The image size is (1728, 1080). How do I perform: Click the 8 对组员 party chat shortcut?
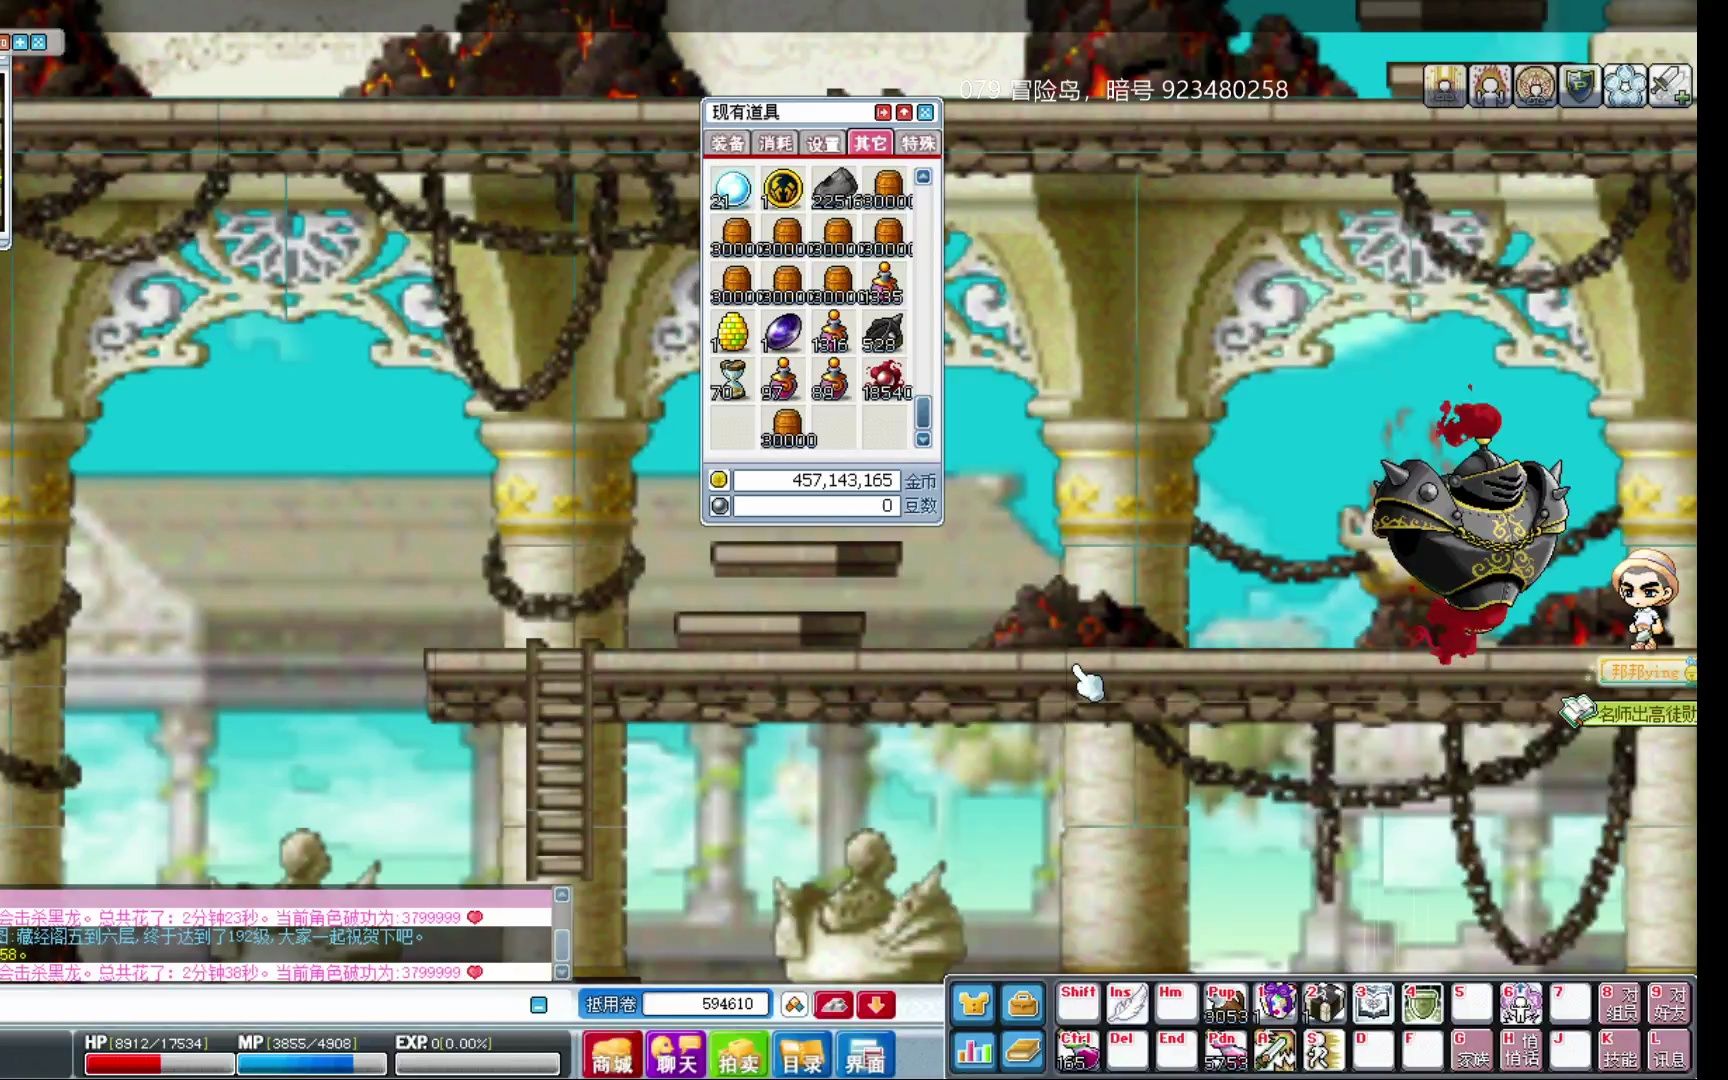pos(1619,1004)
